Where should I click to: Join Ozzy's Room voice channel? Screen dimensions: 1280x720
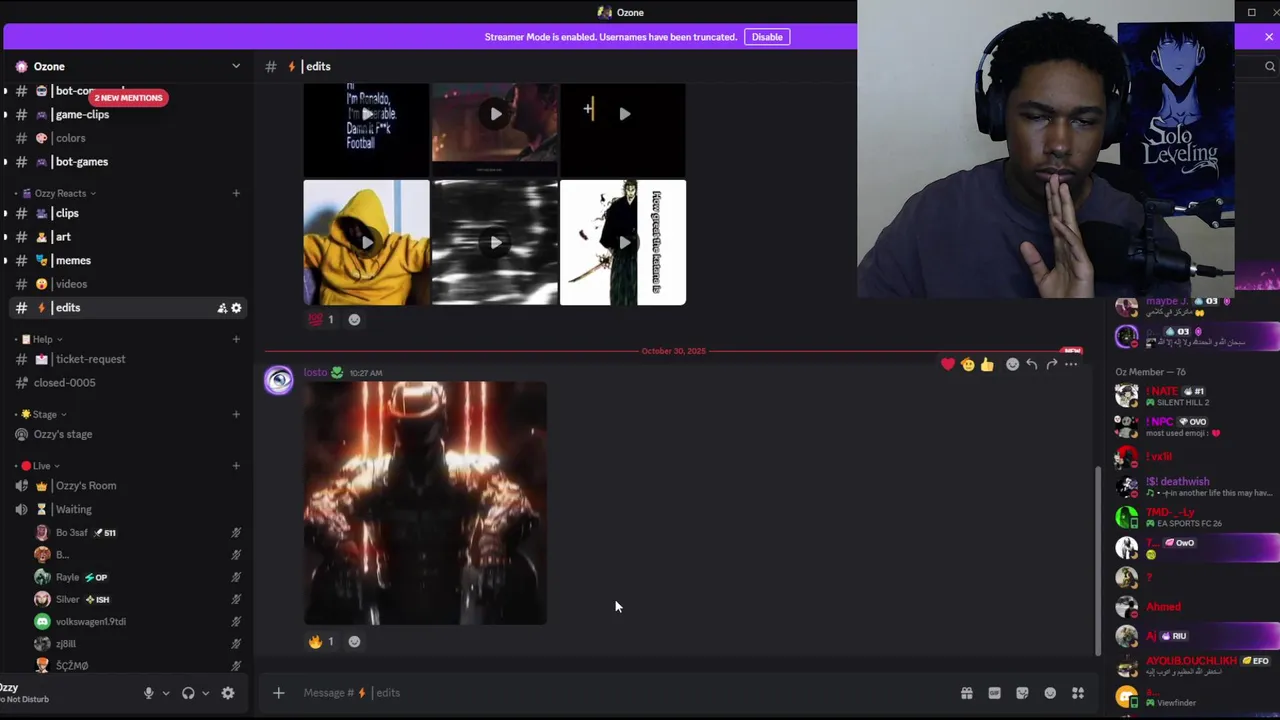coord(128,486)
